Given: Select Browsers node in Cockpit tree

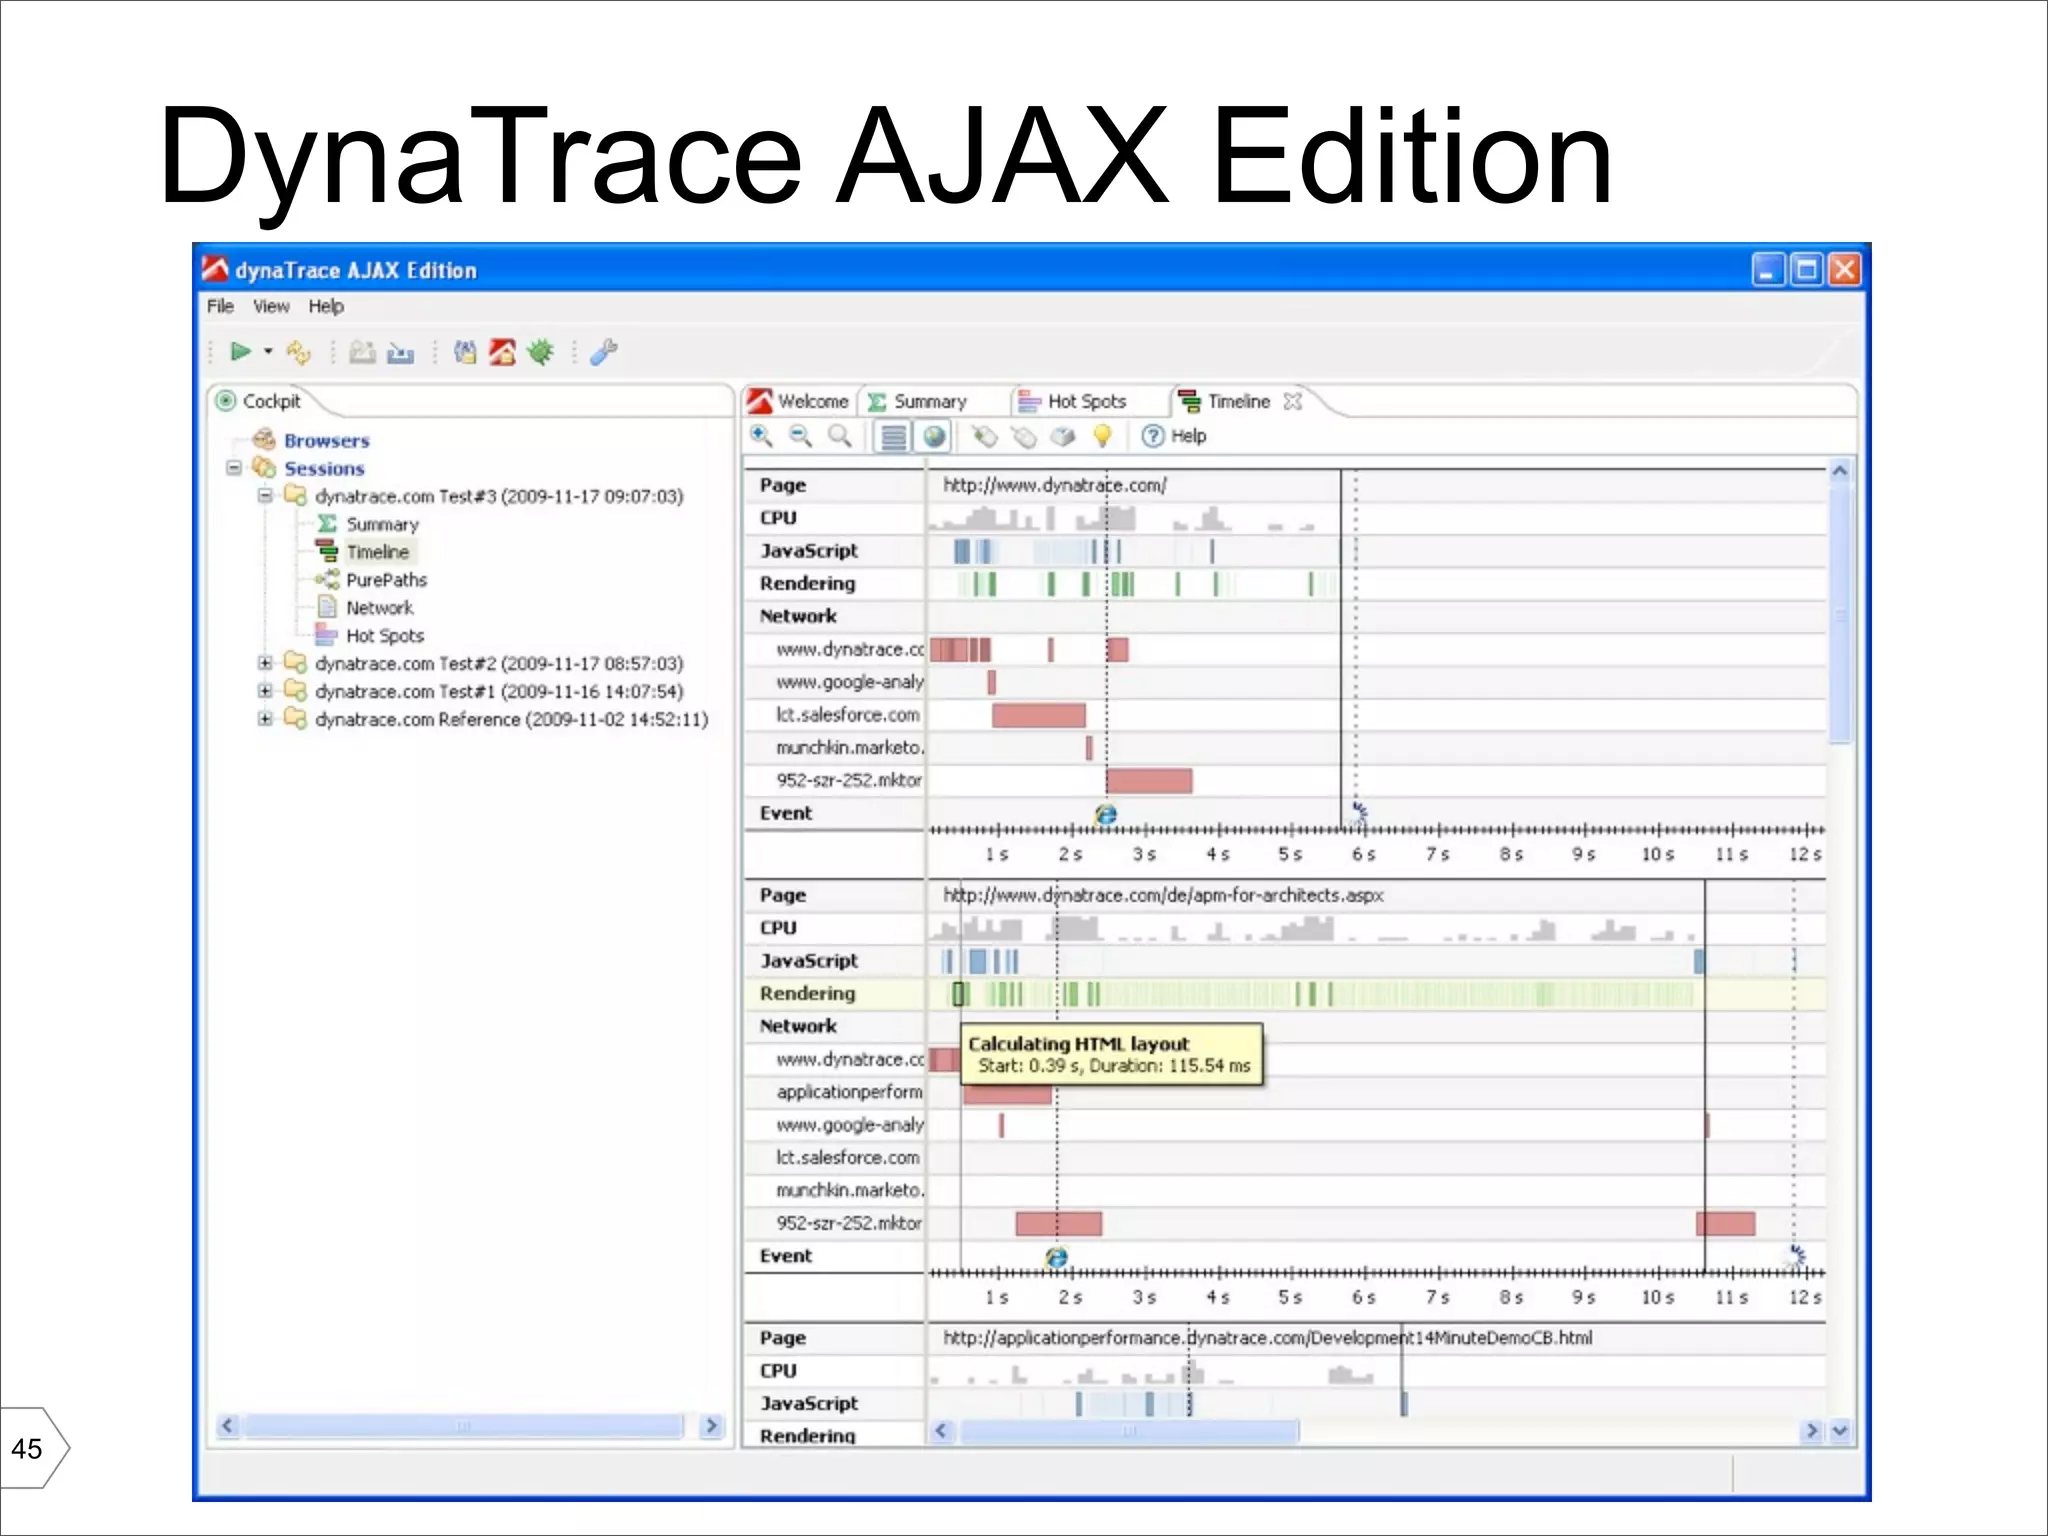Looking at the screenshot, I should [326, 440].
